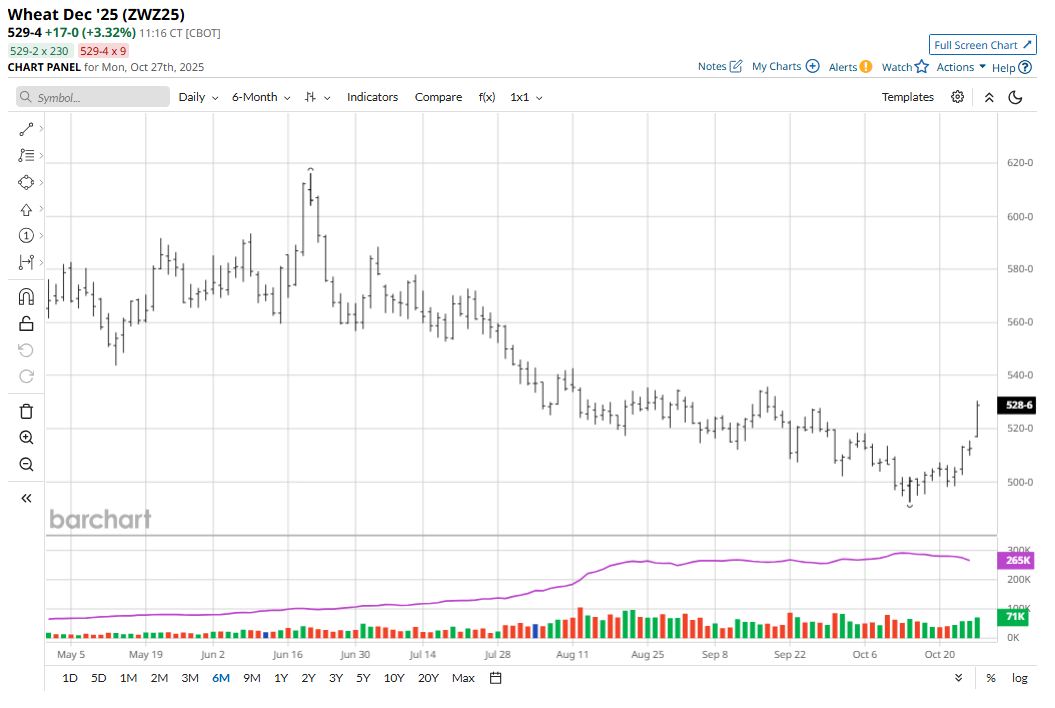Expand the Actions dropdown
The width and height of the screenshot is (1055, 708).
tap(961, 67)
